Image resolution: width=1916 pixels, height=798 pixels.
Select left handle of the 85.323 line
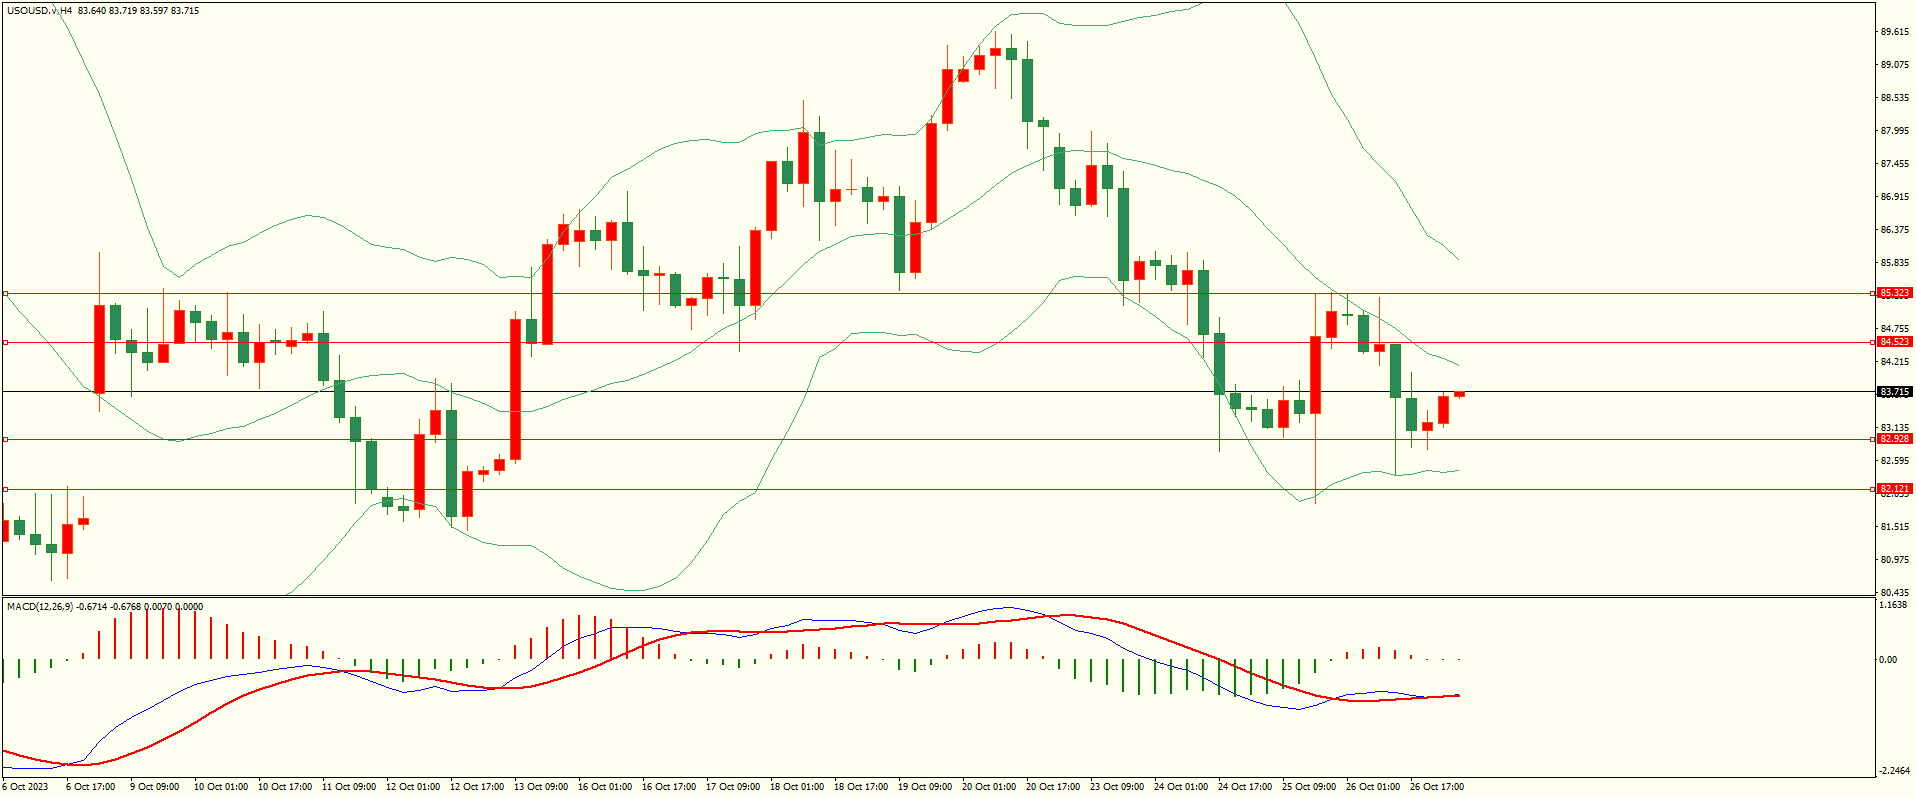point(5,294)
